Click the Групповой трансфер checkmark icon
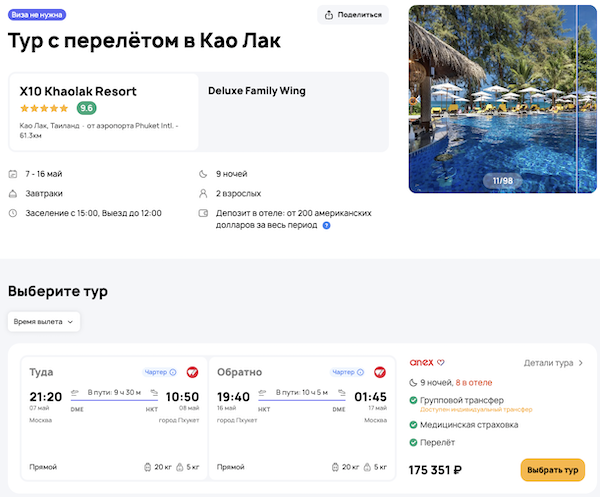This screenshot has width=600, height=497. tap(414, 401)
